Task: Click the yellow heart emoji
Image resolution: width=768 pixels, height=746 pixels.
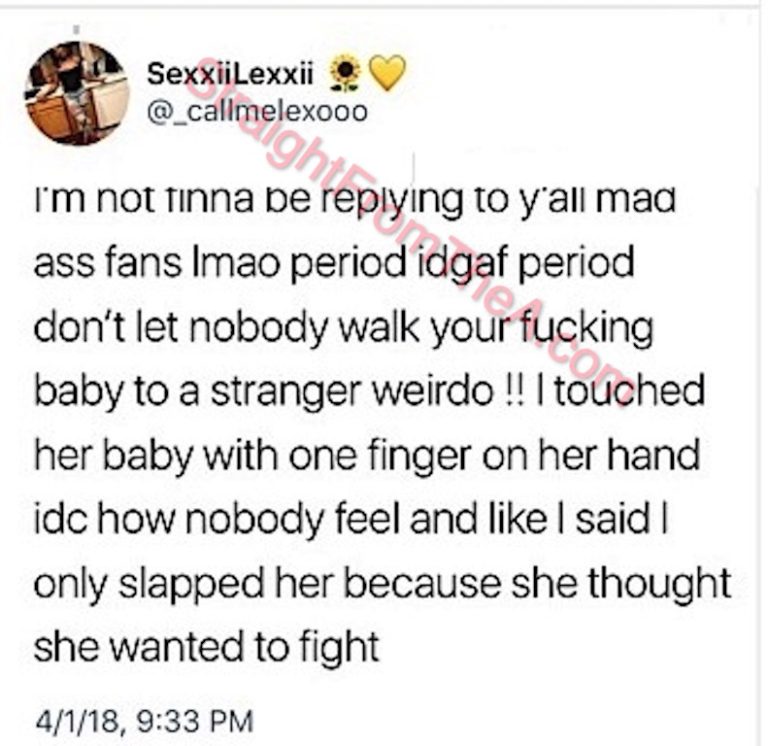Action: 386,73
